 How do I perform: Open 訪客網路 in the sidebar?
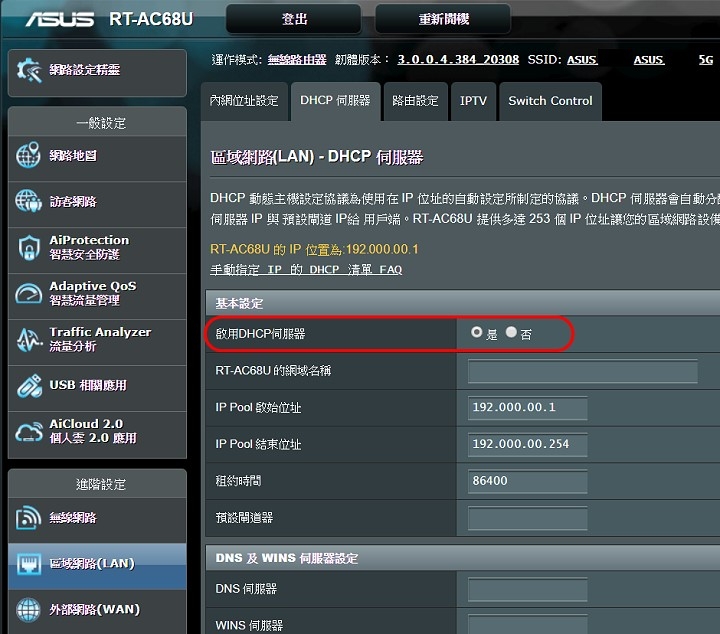[97, 204]
